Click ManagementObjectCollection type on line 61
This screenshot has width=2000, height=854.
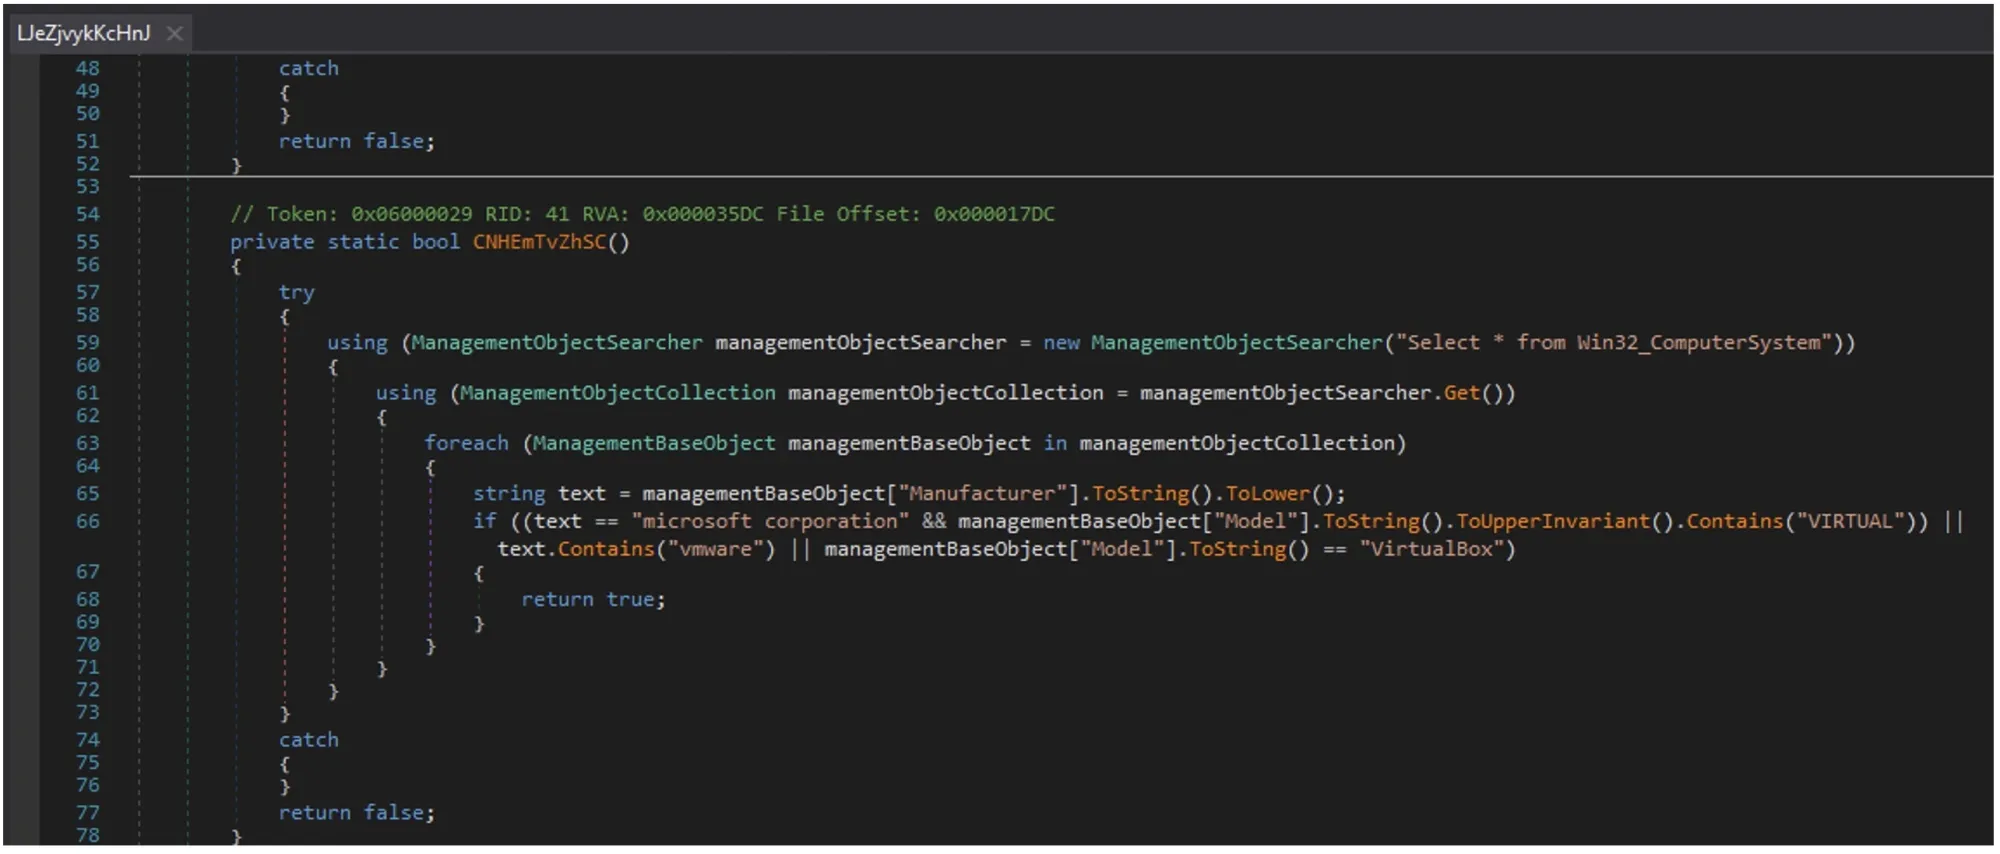617,393
